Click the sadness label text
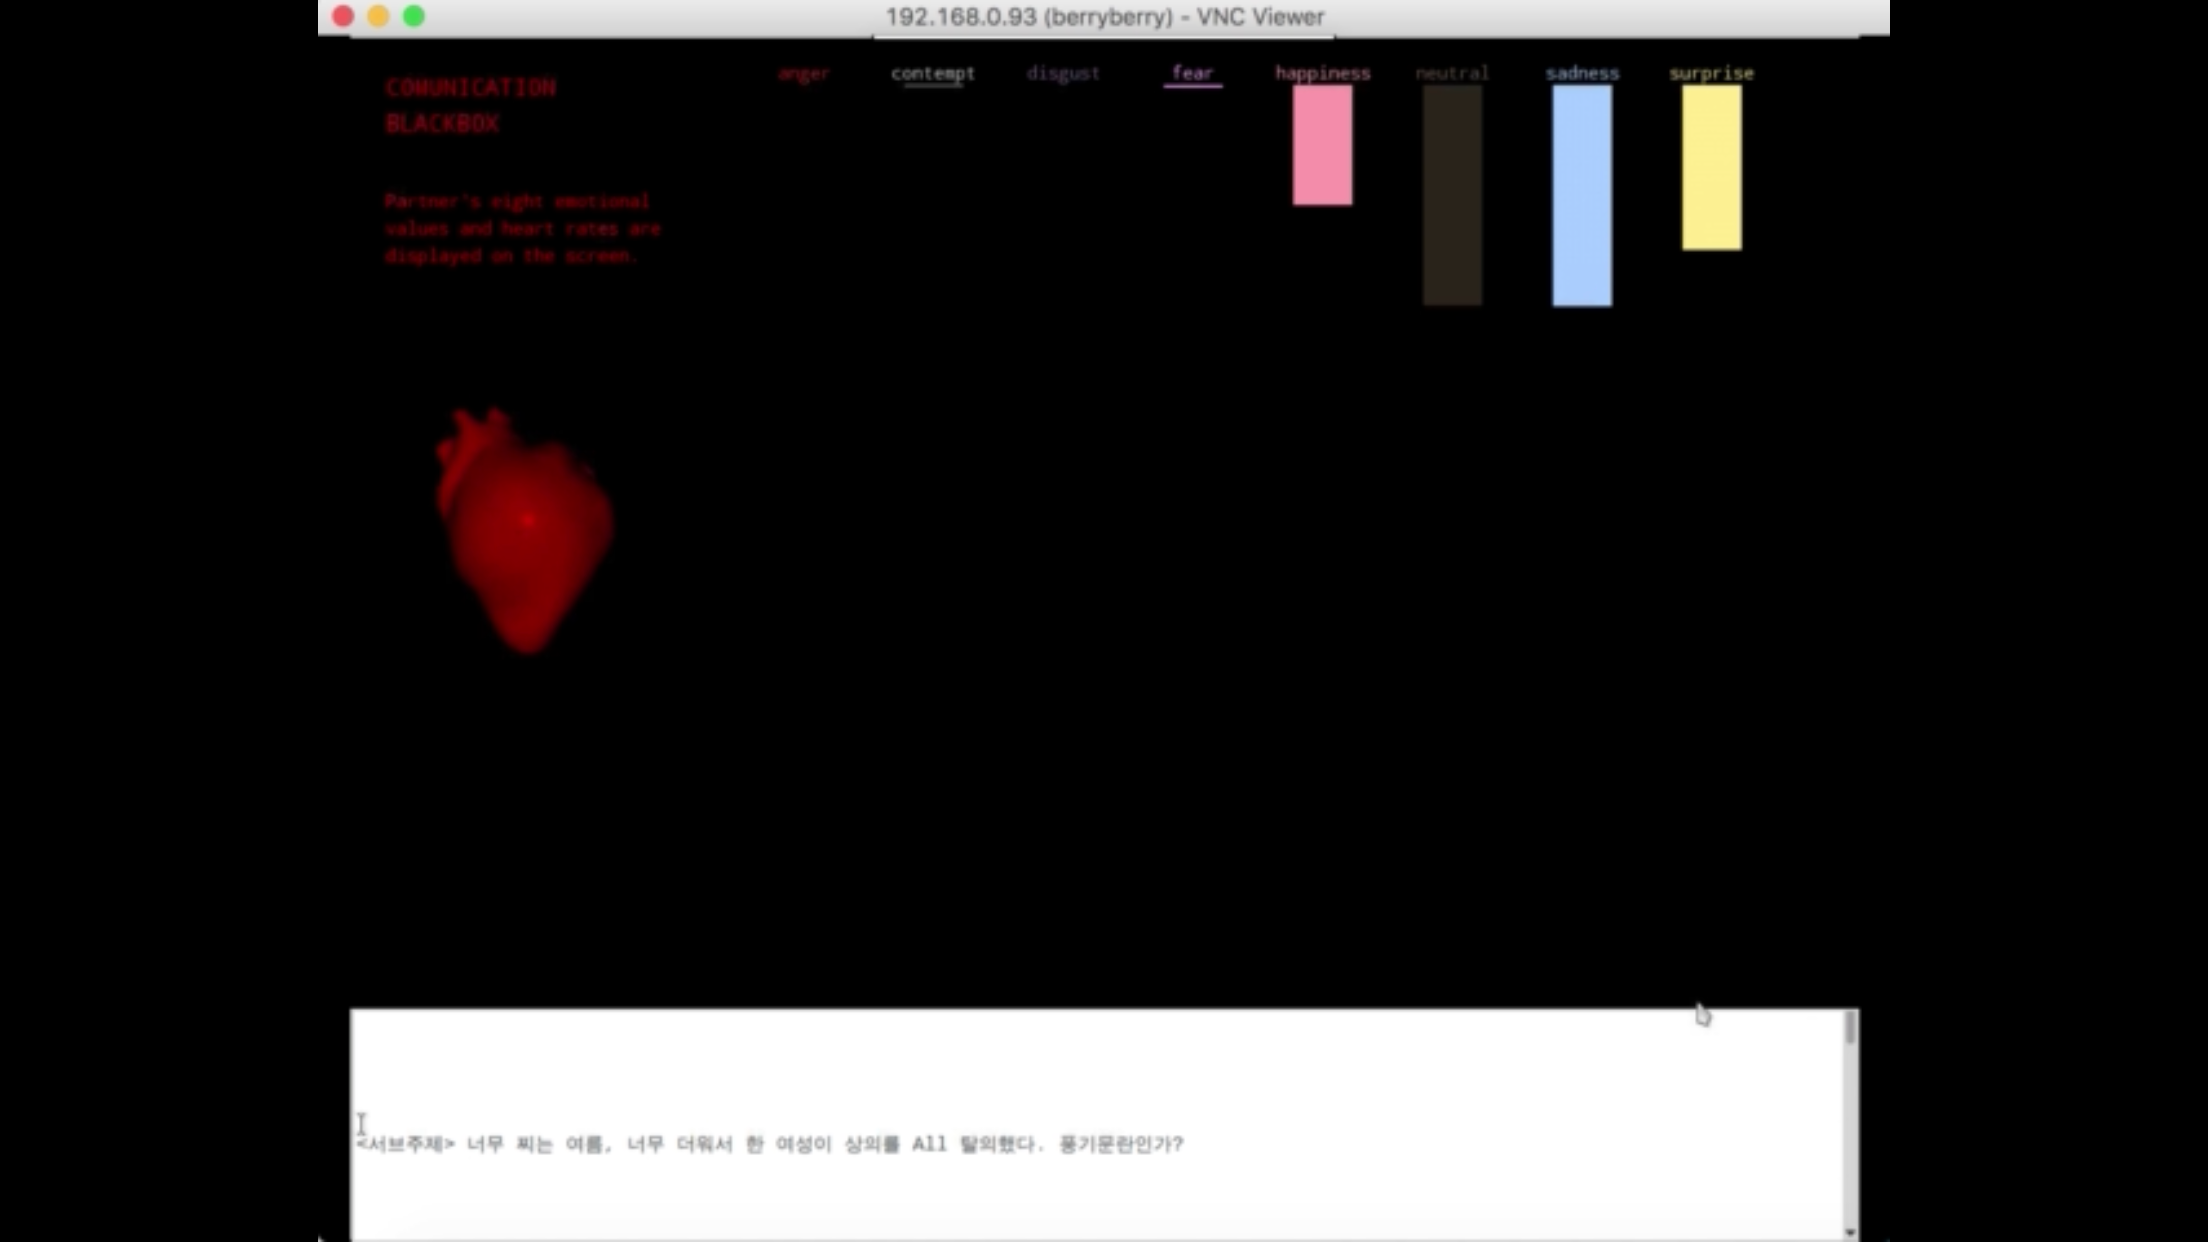 pos(1581,73)
